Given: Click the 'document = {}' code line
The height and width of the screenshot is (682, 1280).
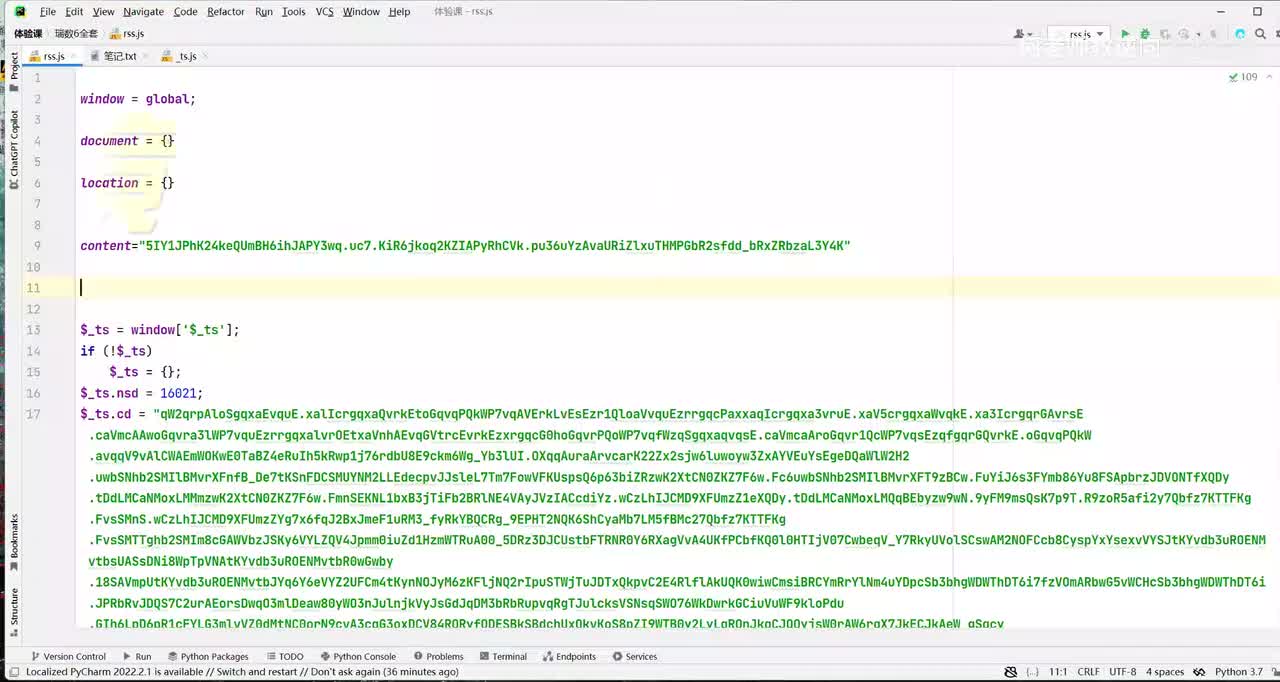Looking at the screenshot, I should click(x=127, y=141).
